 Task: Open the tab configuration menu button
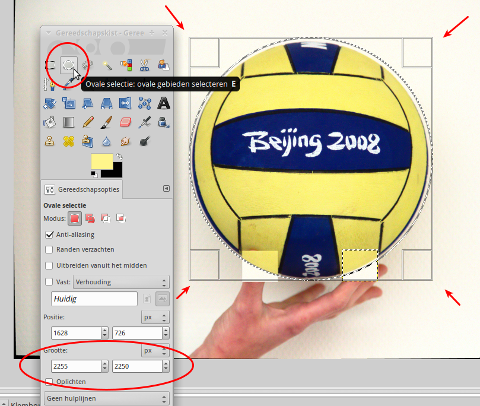(166, 189)
